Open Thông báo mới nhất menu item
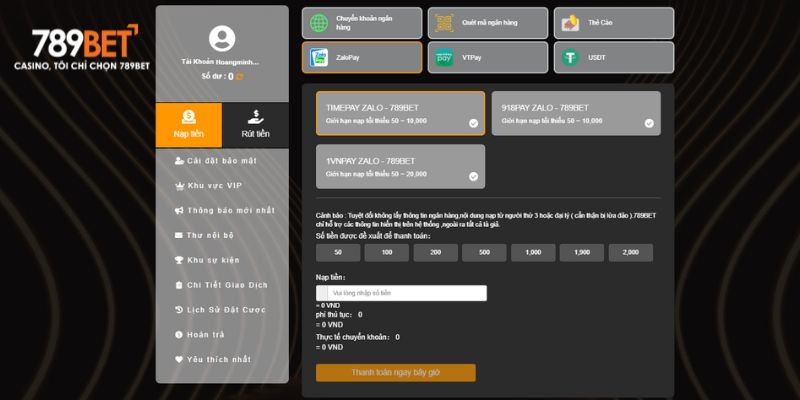This screenshot has width=800, height=400. coord(222,211)
